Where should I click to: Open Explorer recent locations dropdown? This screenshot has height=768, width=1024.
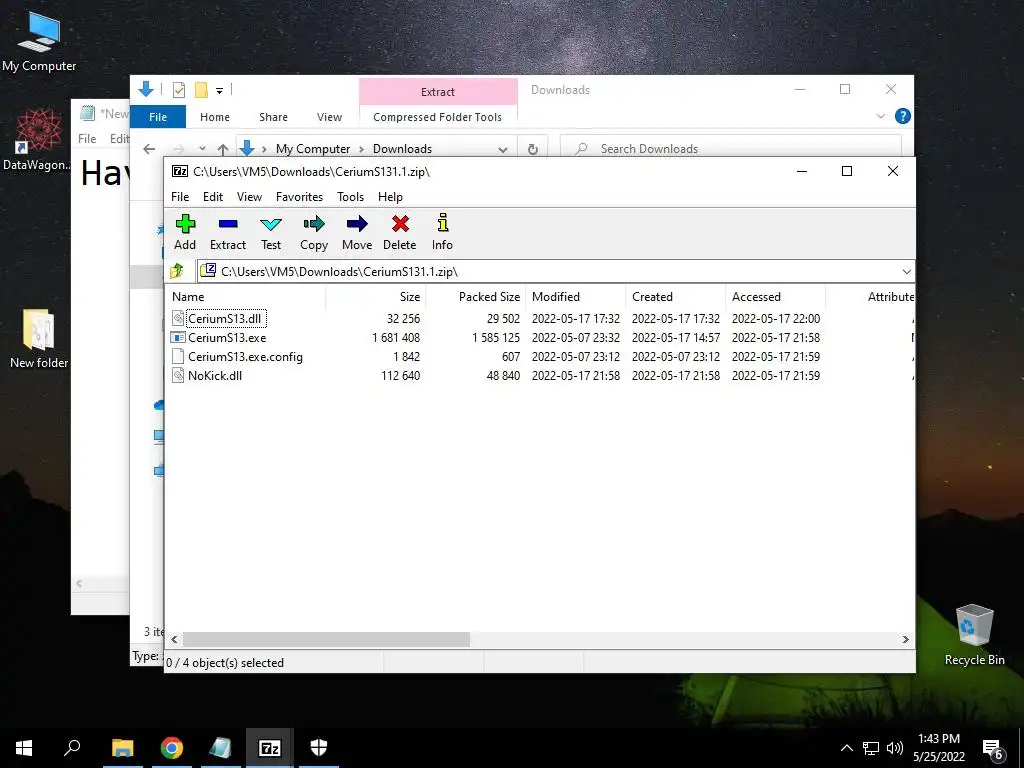point(202,149)
